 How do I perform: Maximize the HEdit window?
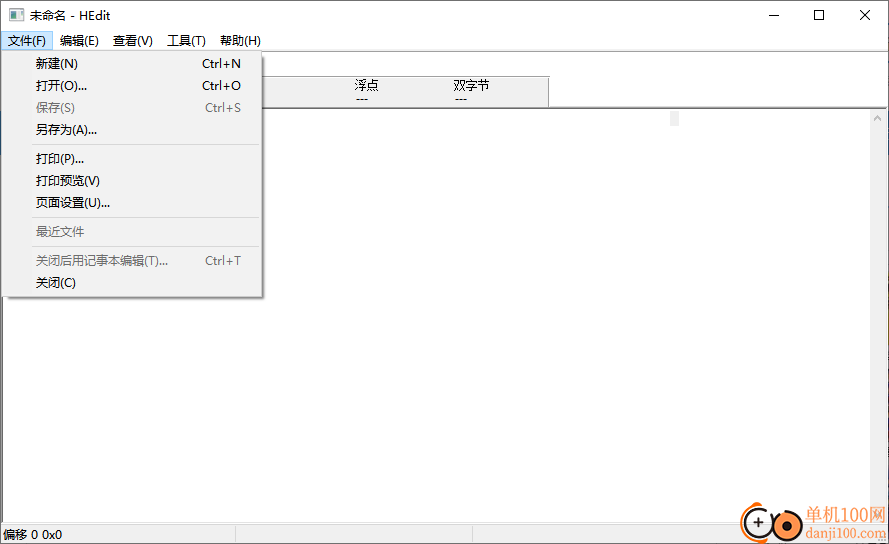coord(819,15)
